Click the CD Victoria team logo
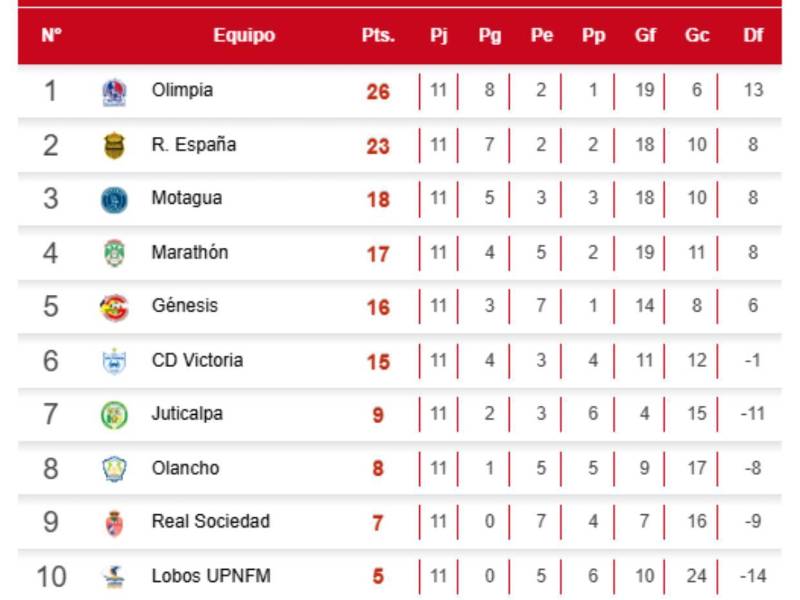The image size is (800, 600). click(x=114, y=361)
